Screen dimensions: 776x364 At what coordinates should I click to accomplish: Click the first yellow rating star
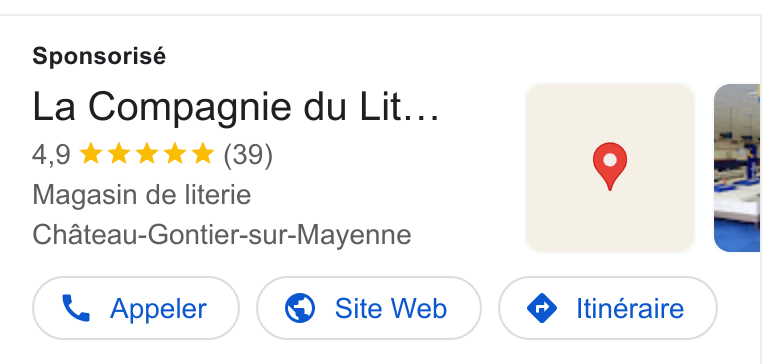[91, 154]
